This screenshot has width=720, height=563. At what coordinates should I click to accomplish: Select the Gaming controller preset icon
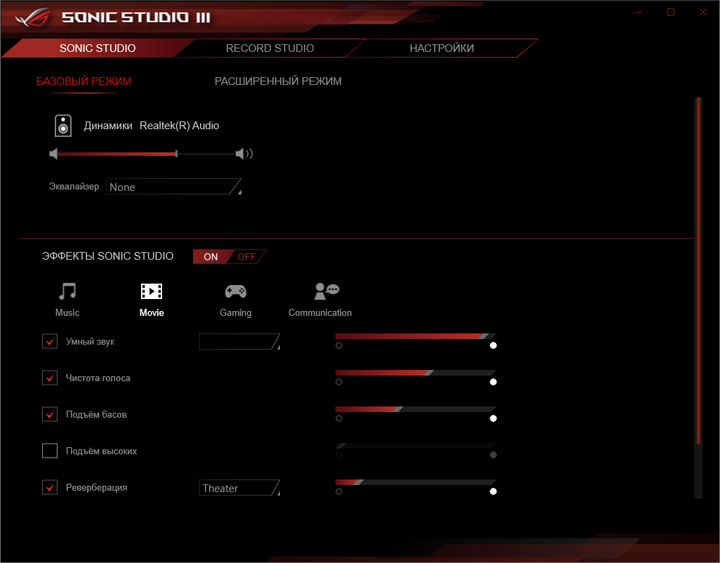(x=236, y=291)
